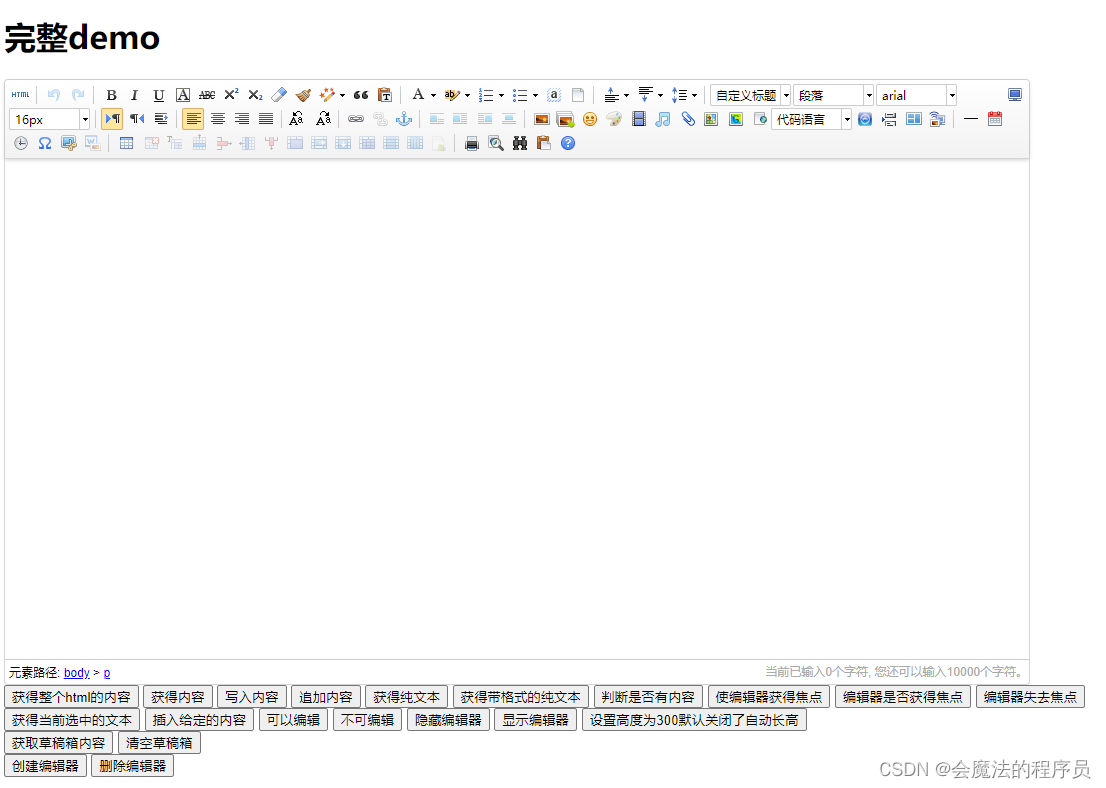1106x788 pixels.
Task: Toggle center alignment
Action: 218,119
